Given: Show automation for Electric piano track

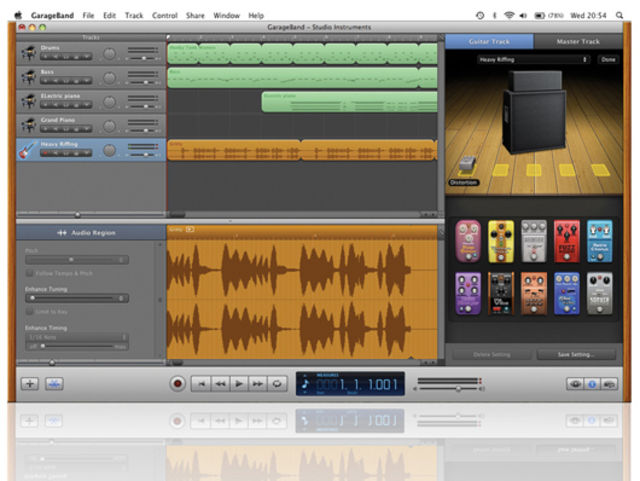Looking at the screenshot, I should pyautogui.click(x=87, y=105).
